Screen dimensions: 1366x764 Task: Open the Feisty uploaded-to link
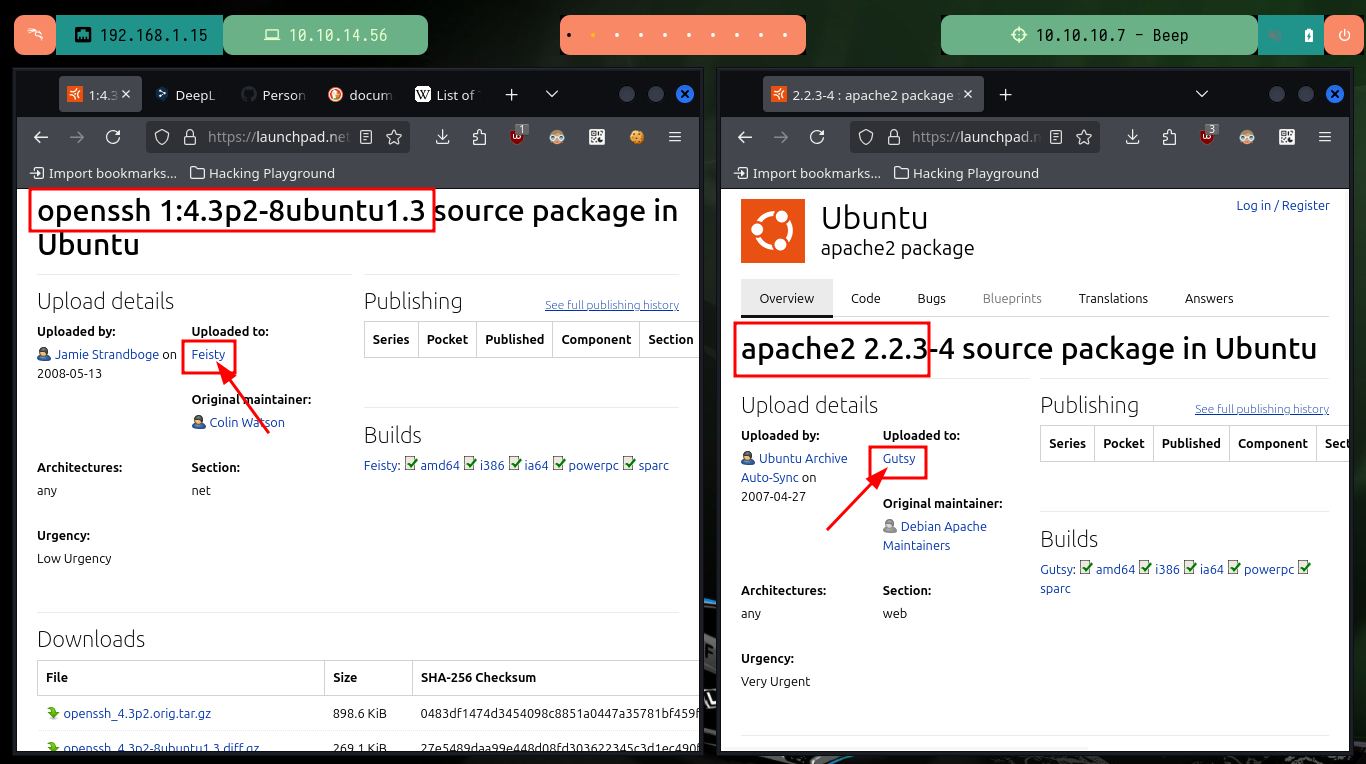[208, 354]
